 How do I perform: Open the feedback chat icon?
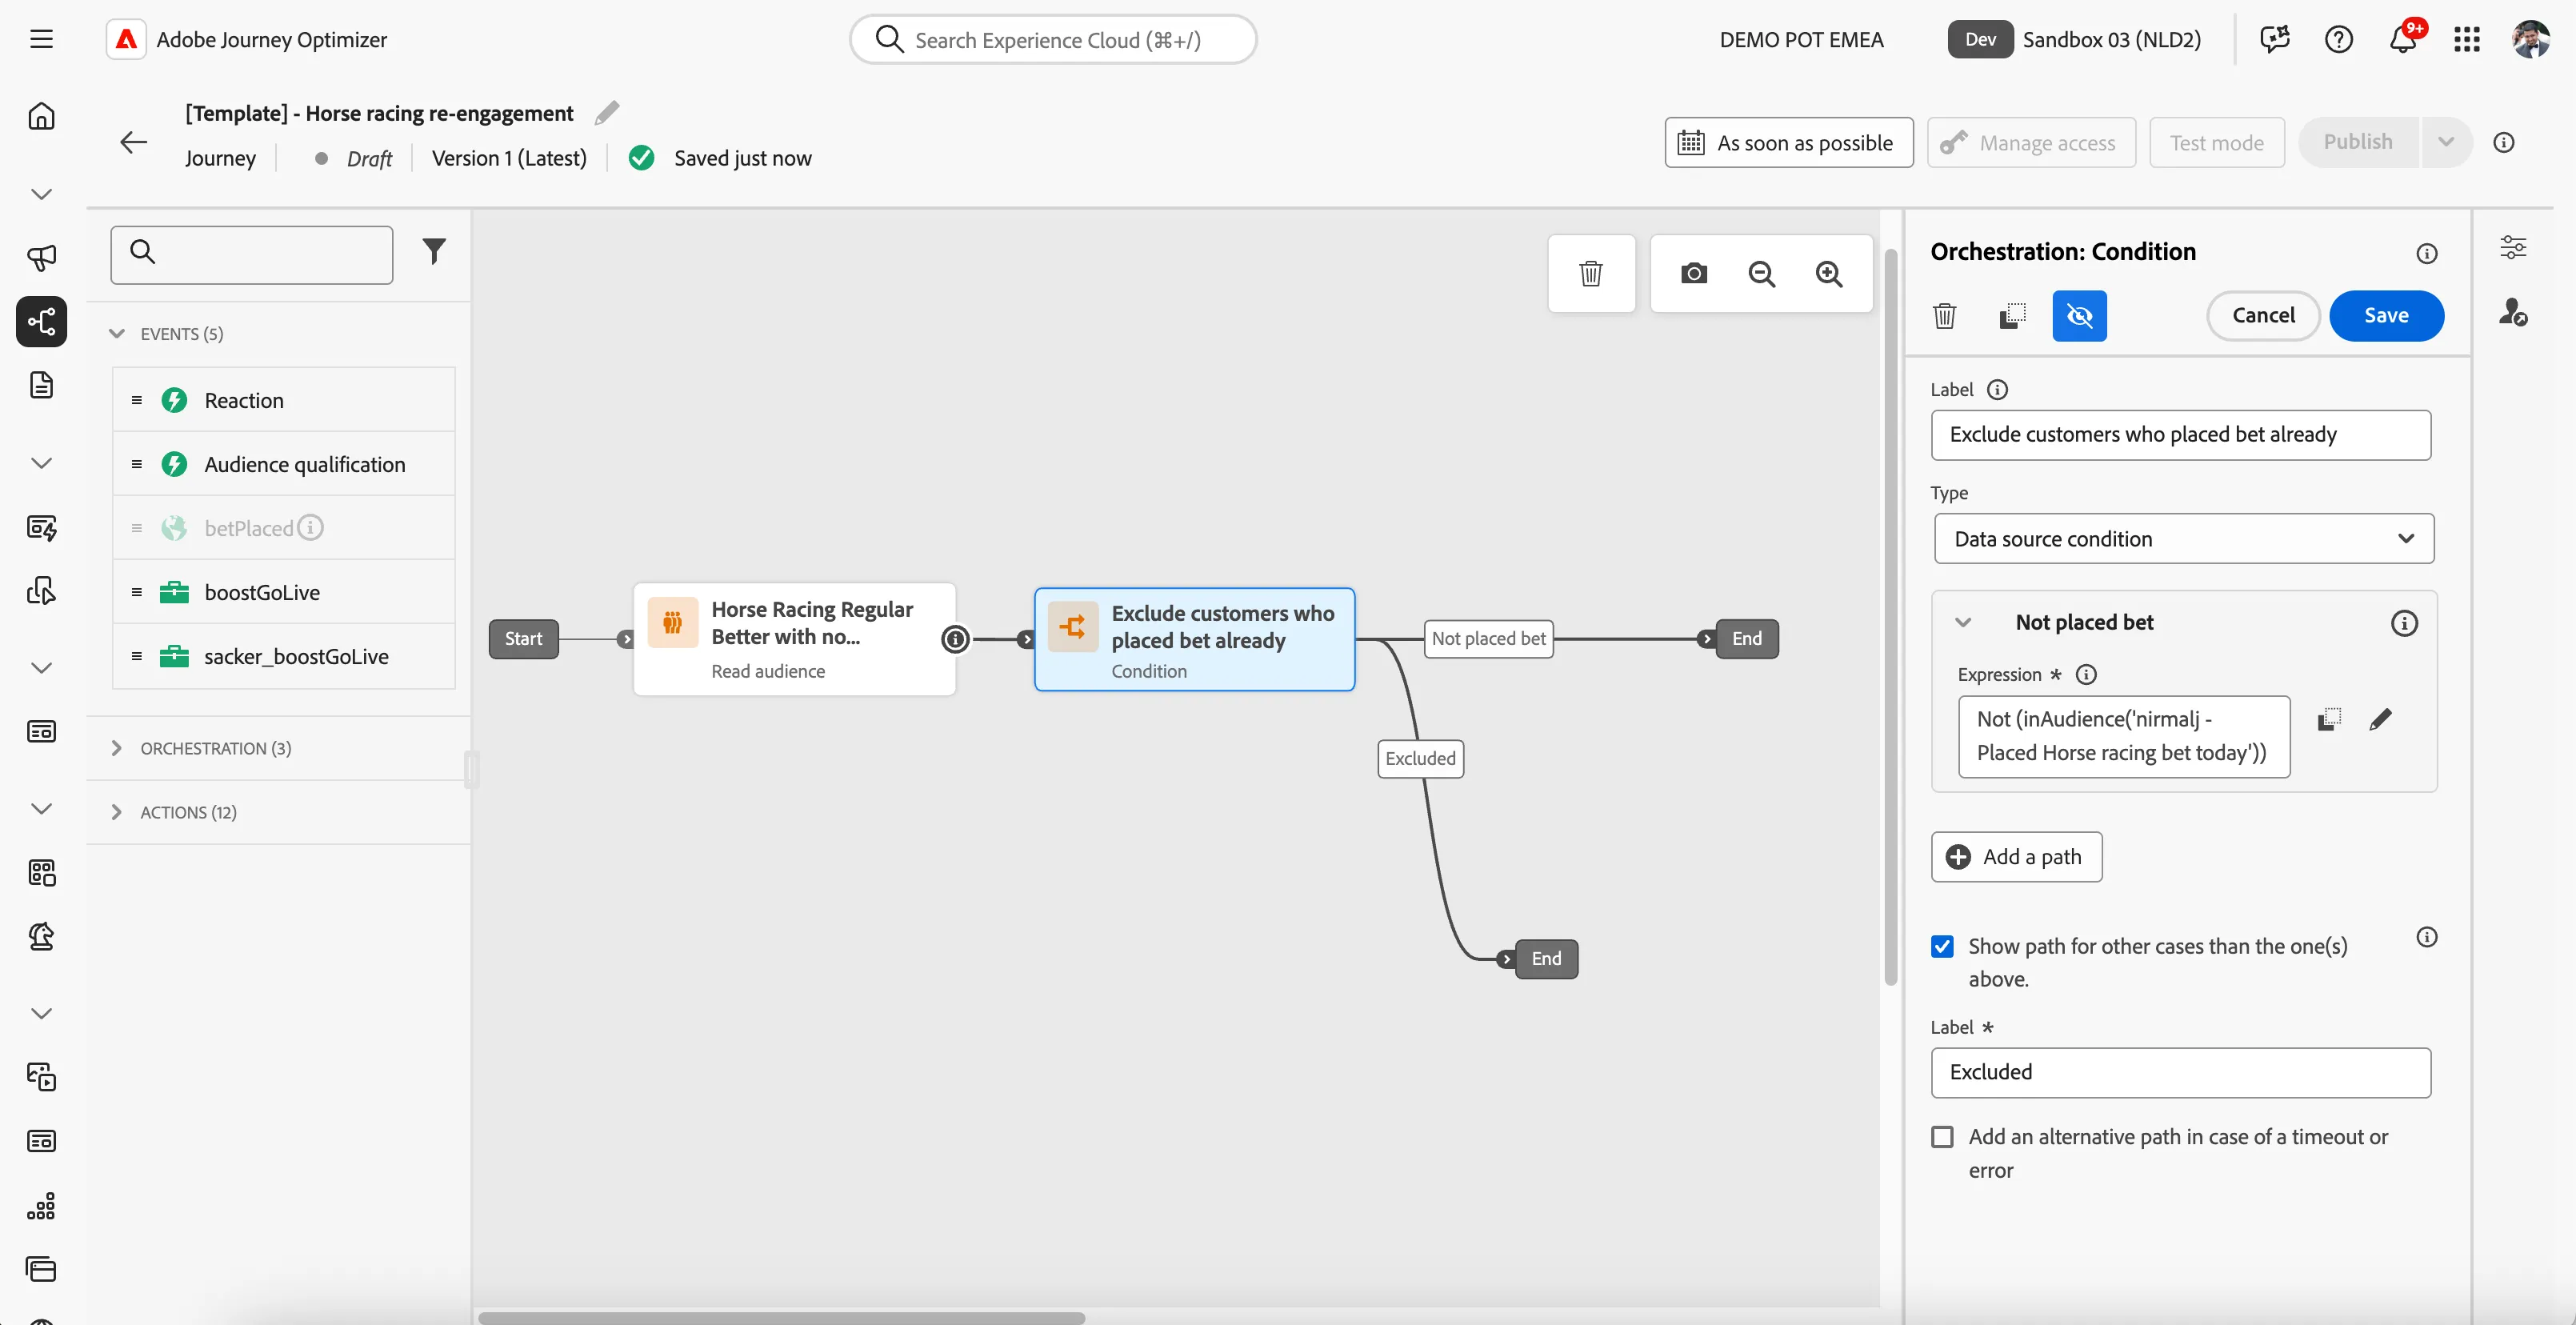(x=2274, y=39)
